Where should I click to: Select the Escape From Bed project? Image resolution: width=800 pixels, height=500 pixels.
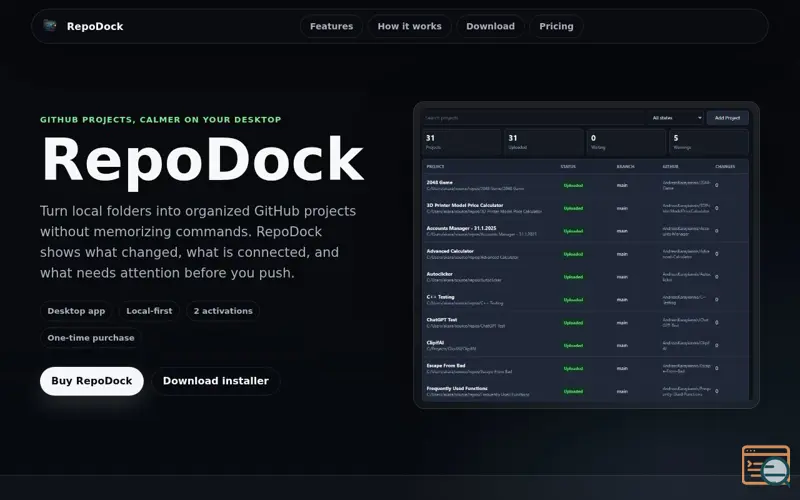(585, 368)
